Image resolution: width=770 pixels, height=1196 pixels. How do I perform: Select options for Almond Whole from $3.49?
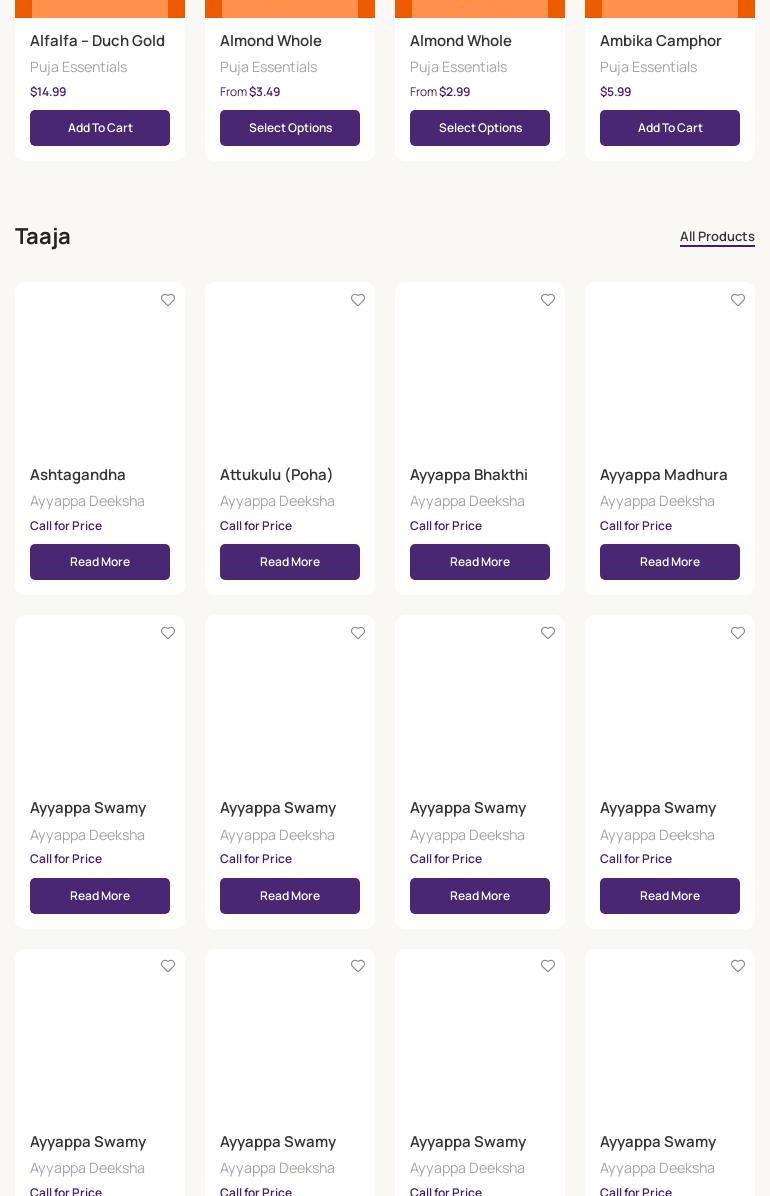(x=290, y=128)
